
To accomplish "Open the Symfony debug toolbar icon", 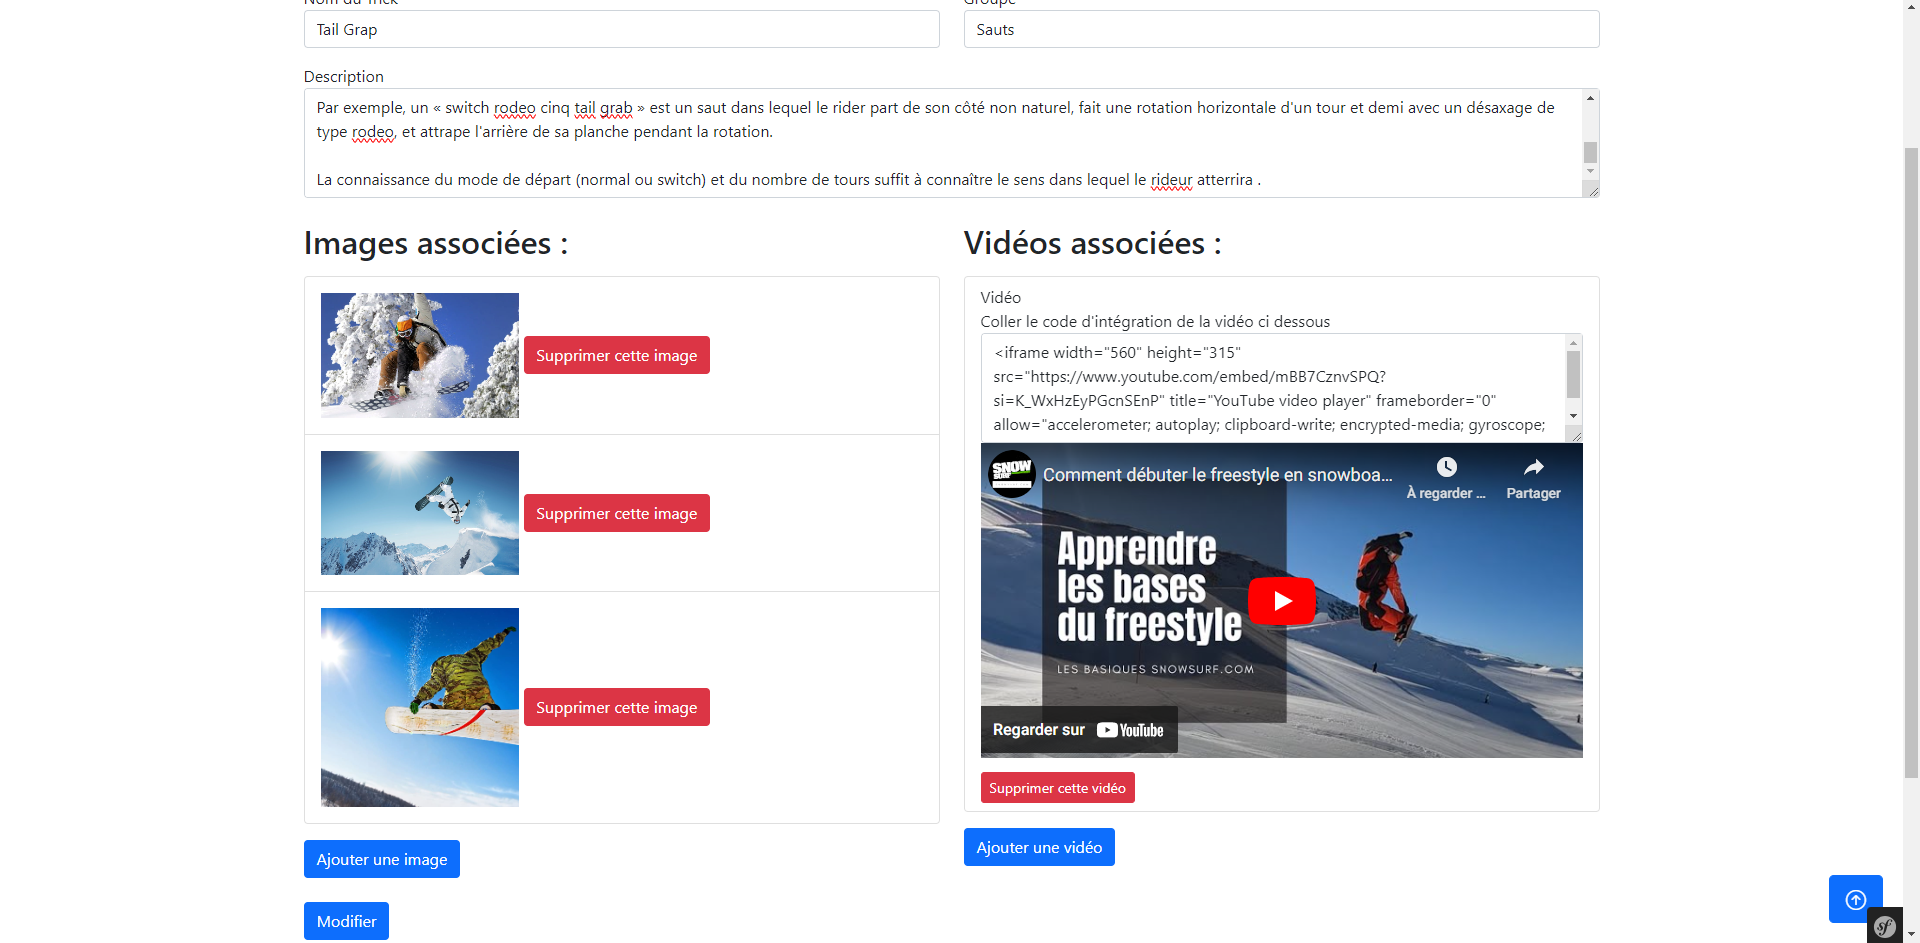I will coord(1885,926).
